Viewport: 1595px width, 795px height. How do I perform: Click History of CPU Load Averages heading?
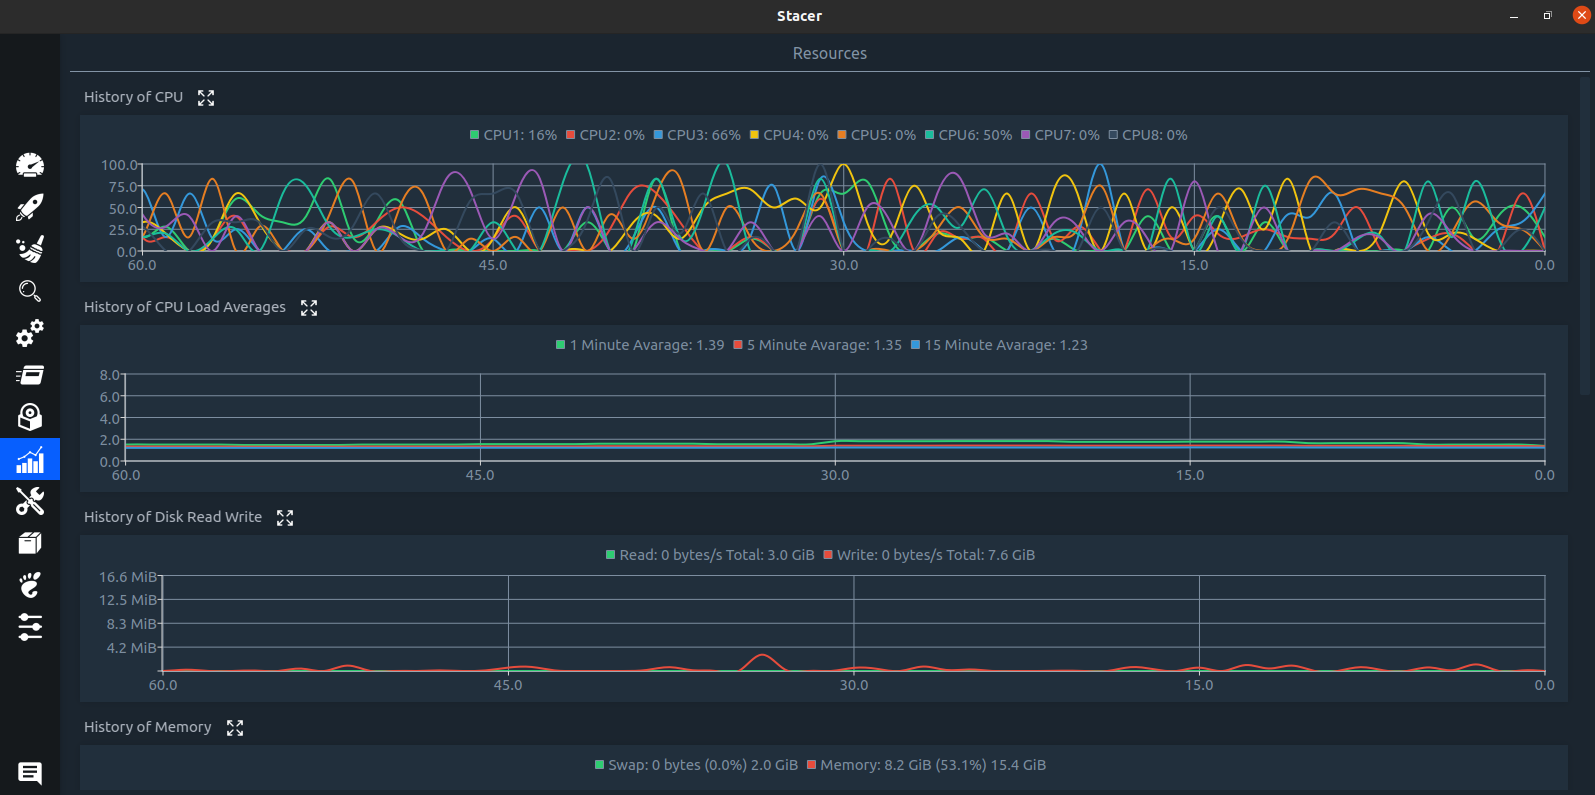185,307
